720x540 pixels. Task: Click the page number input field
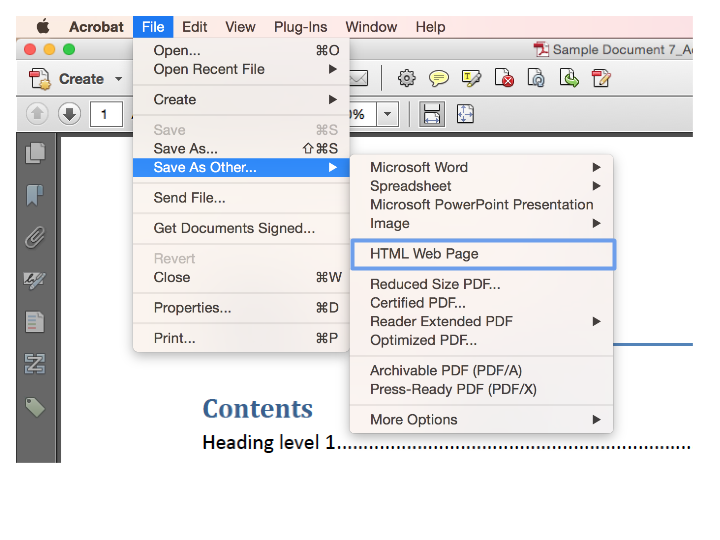(106, 114)
